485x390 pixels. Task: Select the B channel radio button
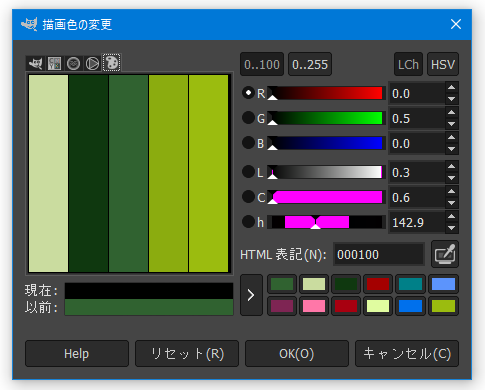click(x=248, y=143)
